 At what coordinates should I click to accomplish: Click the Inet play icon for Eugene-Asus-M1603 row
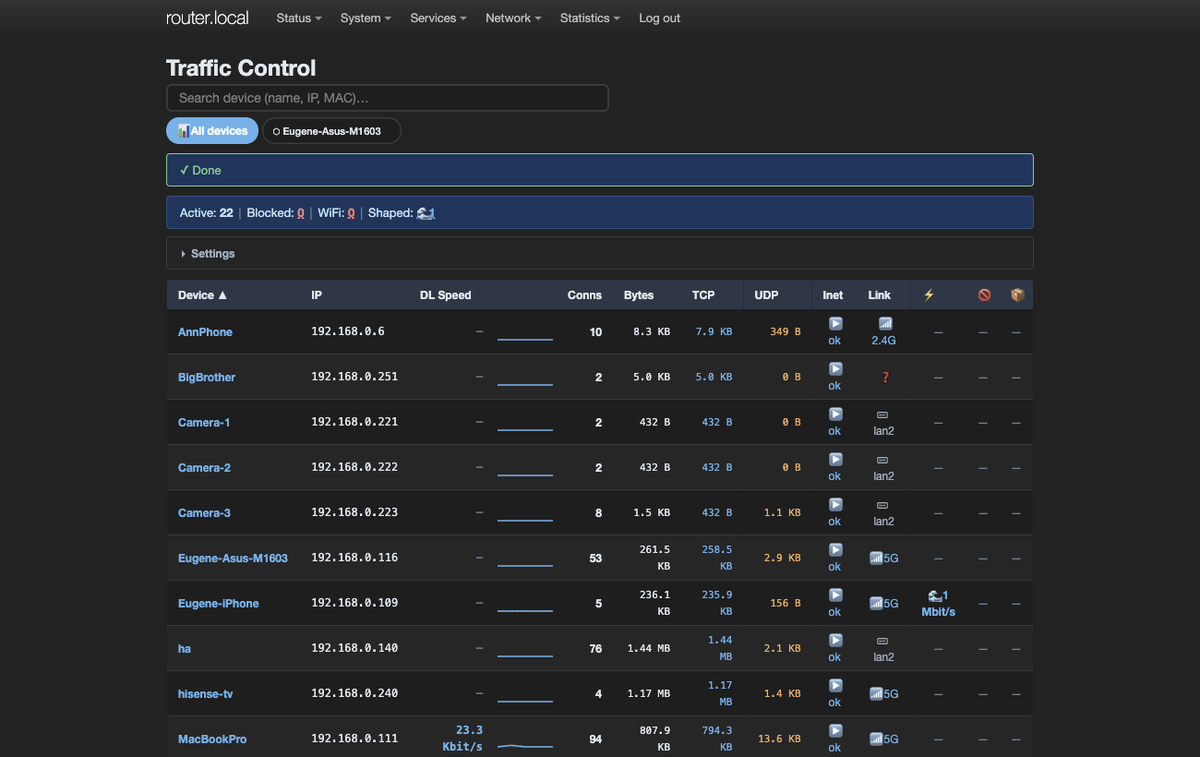(x=836, y=550)
